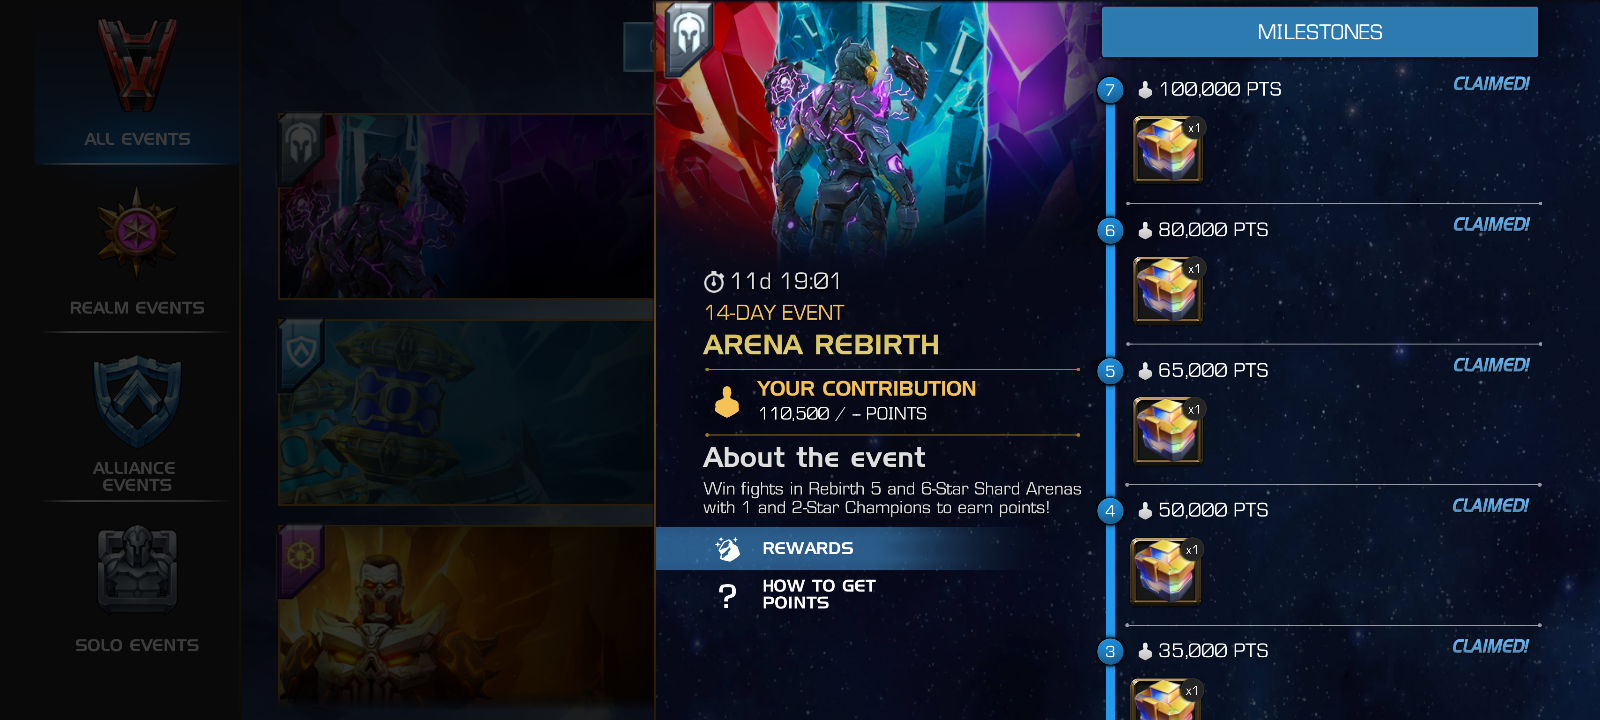Viewport: 1600px width, 720px height.
Task: Click the Claimed label for 100,000 PTS
Action: (1491, 84)
